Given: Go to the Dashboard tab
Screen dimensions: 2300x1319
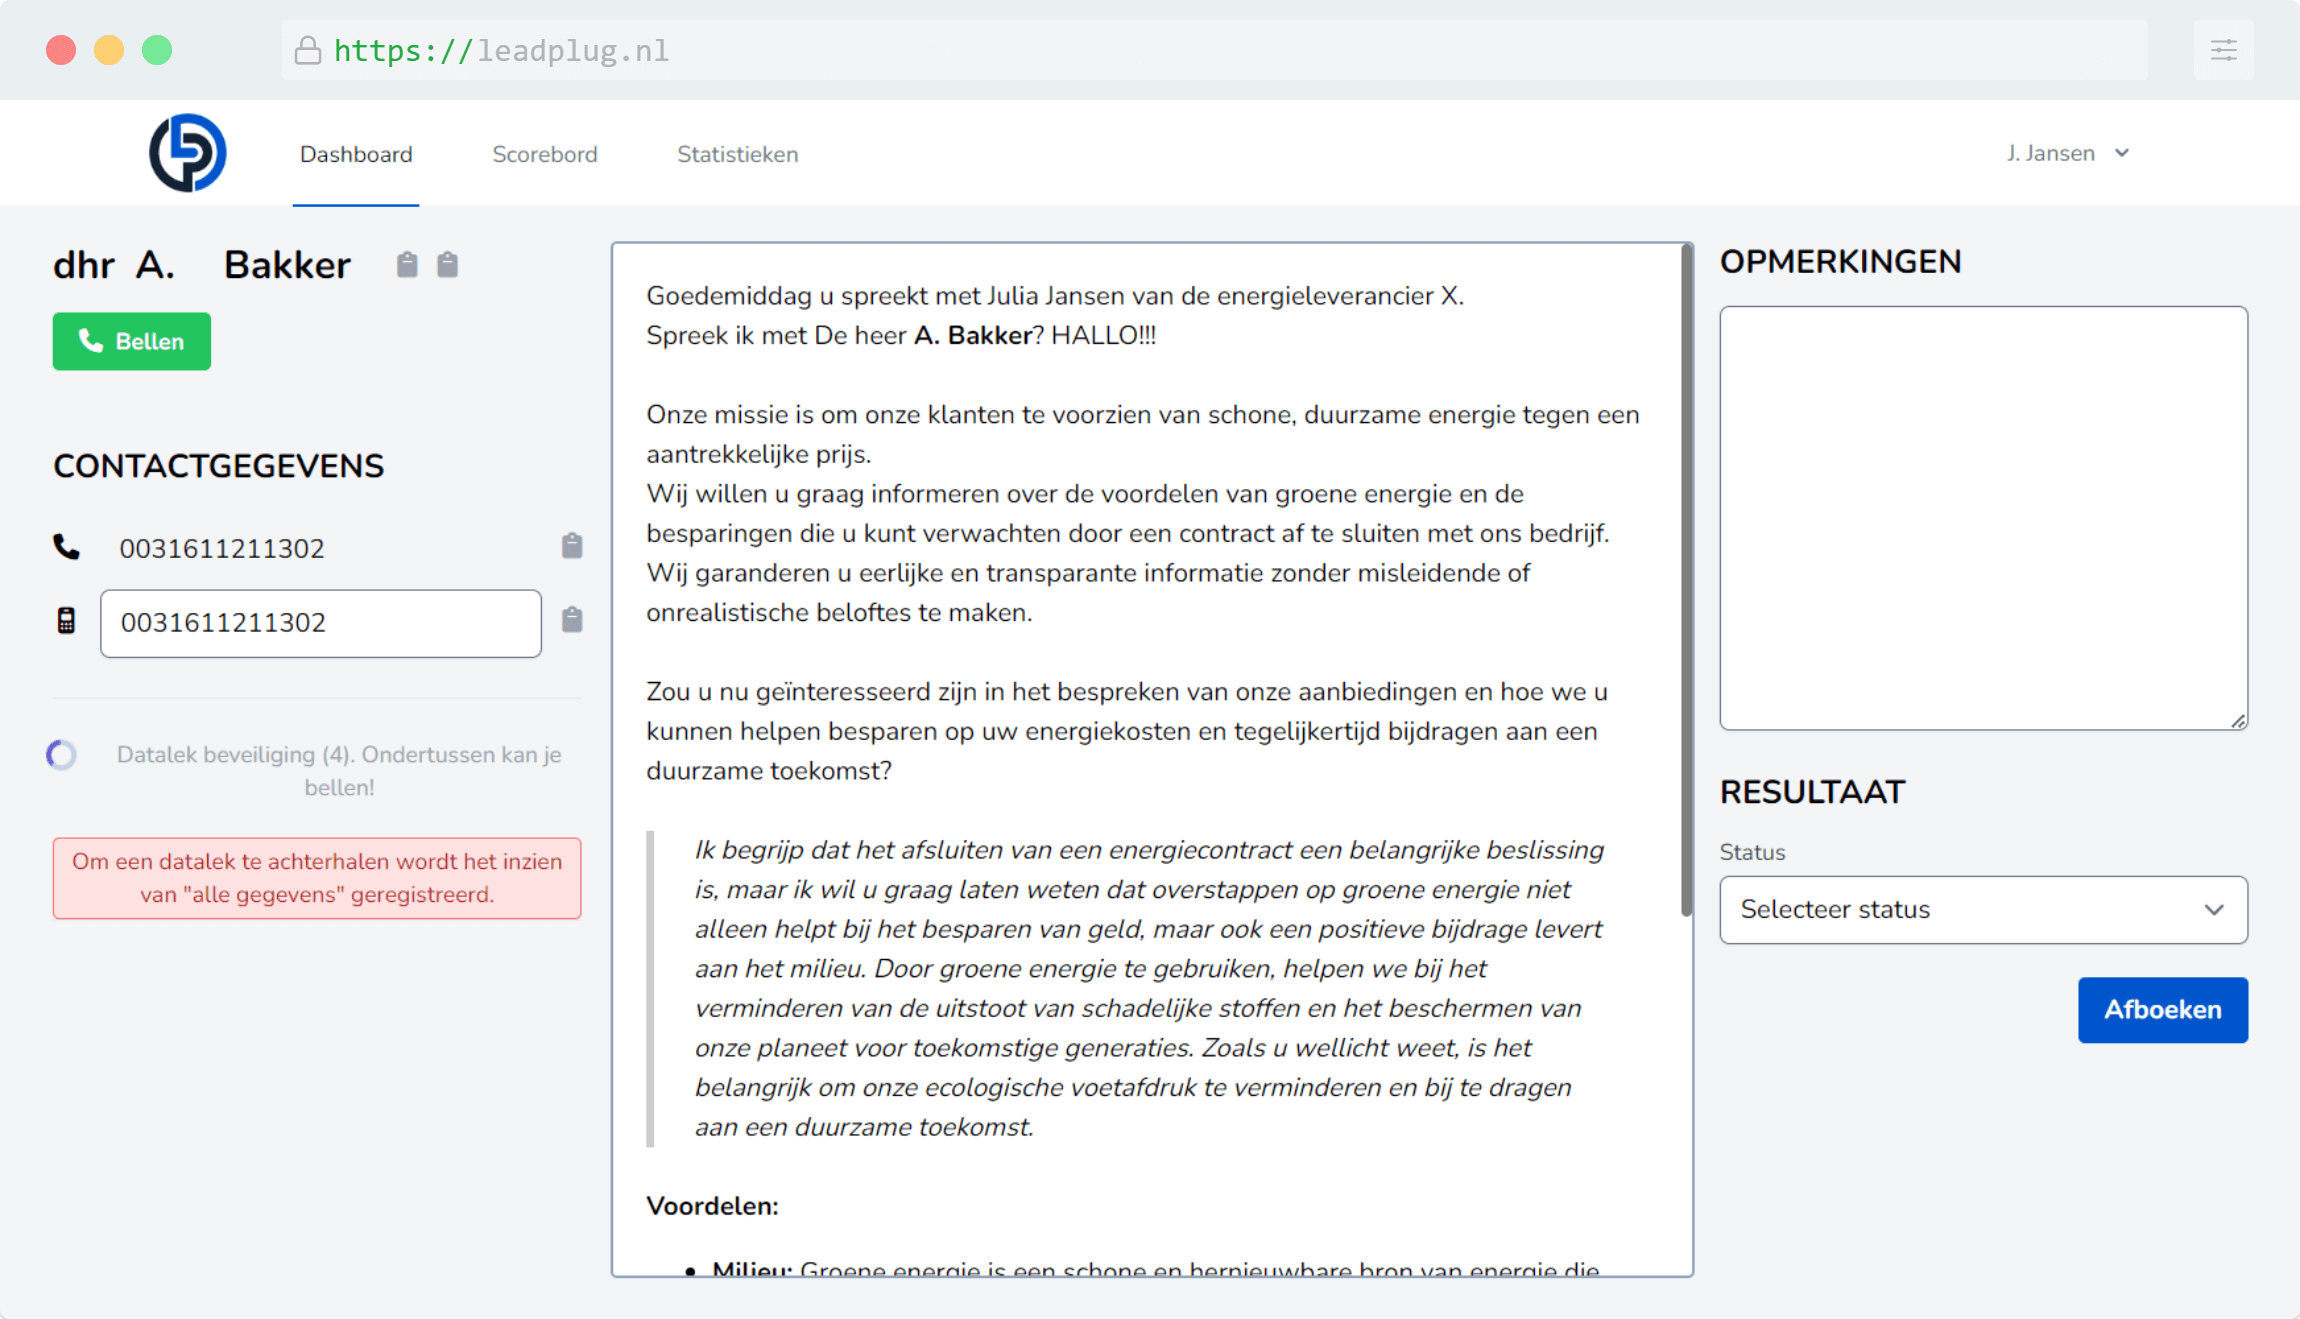Looking at the screenshot, I should coord(356,154).
